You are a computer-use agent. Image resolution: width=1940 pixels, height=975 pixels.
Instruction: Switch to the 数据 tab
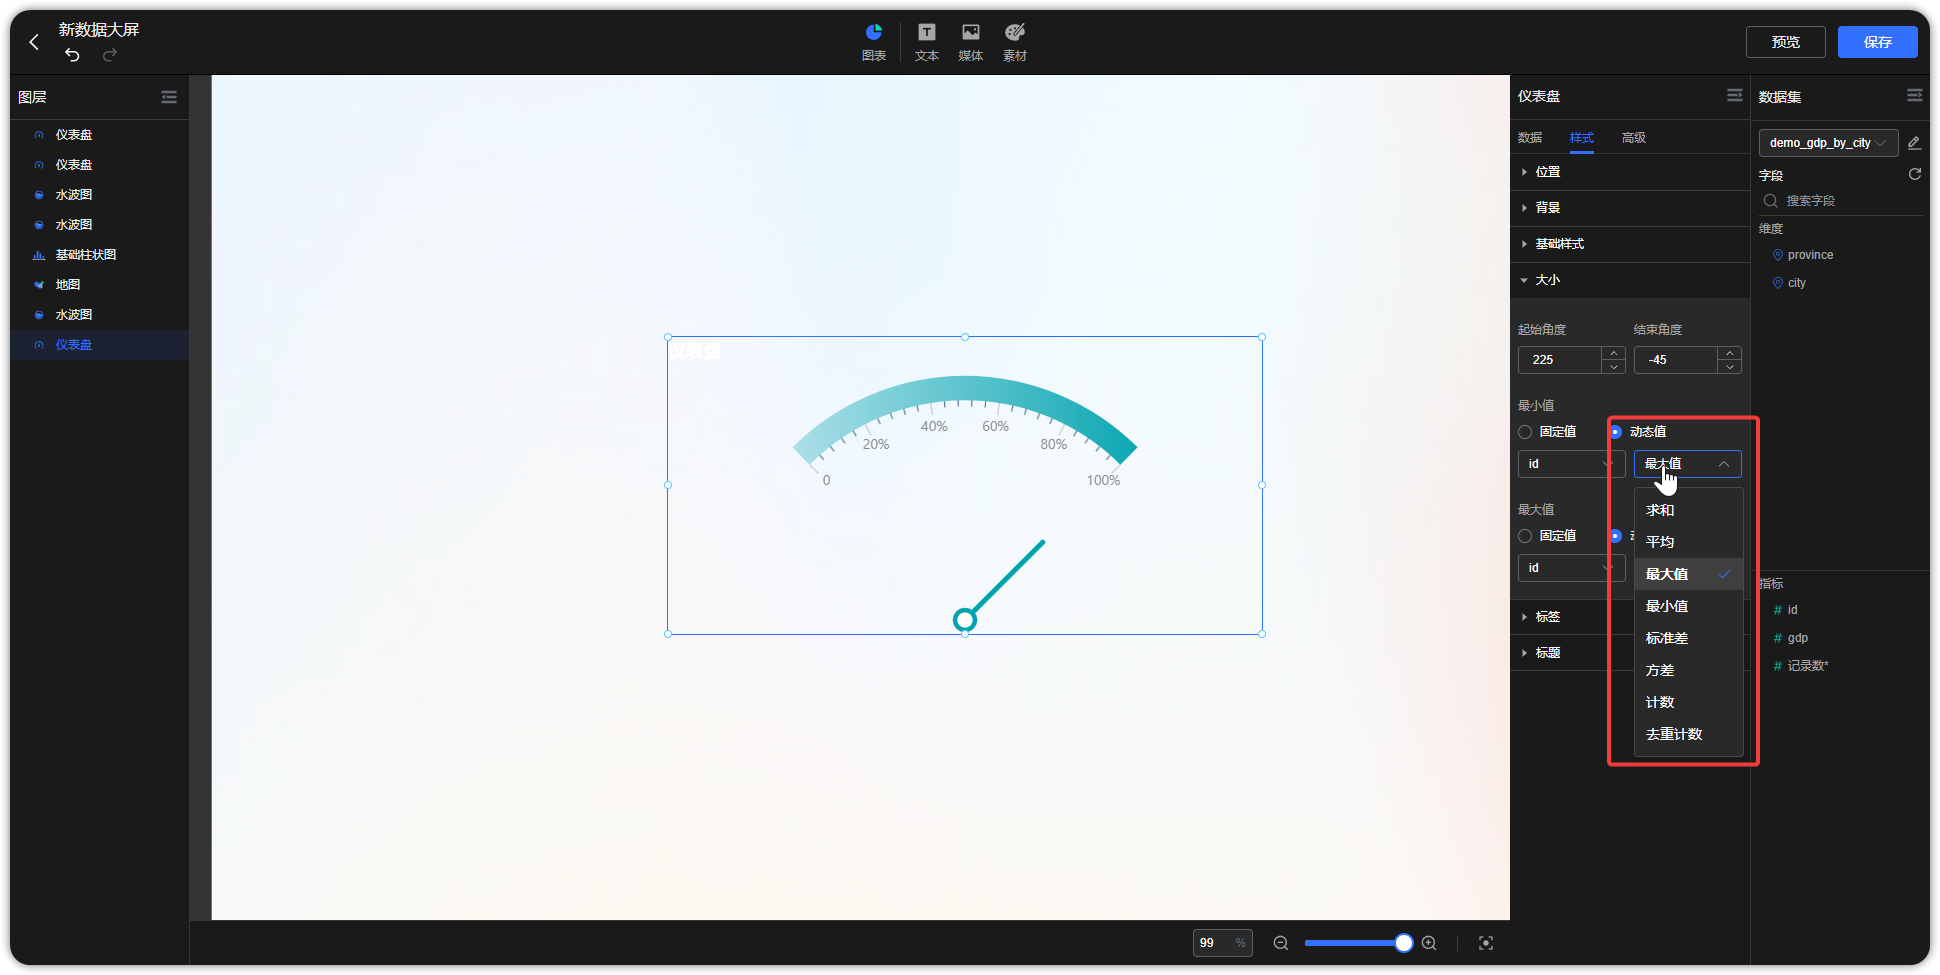(1530, 138)
